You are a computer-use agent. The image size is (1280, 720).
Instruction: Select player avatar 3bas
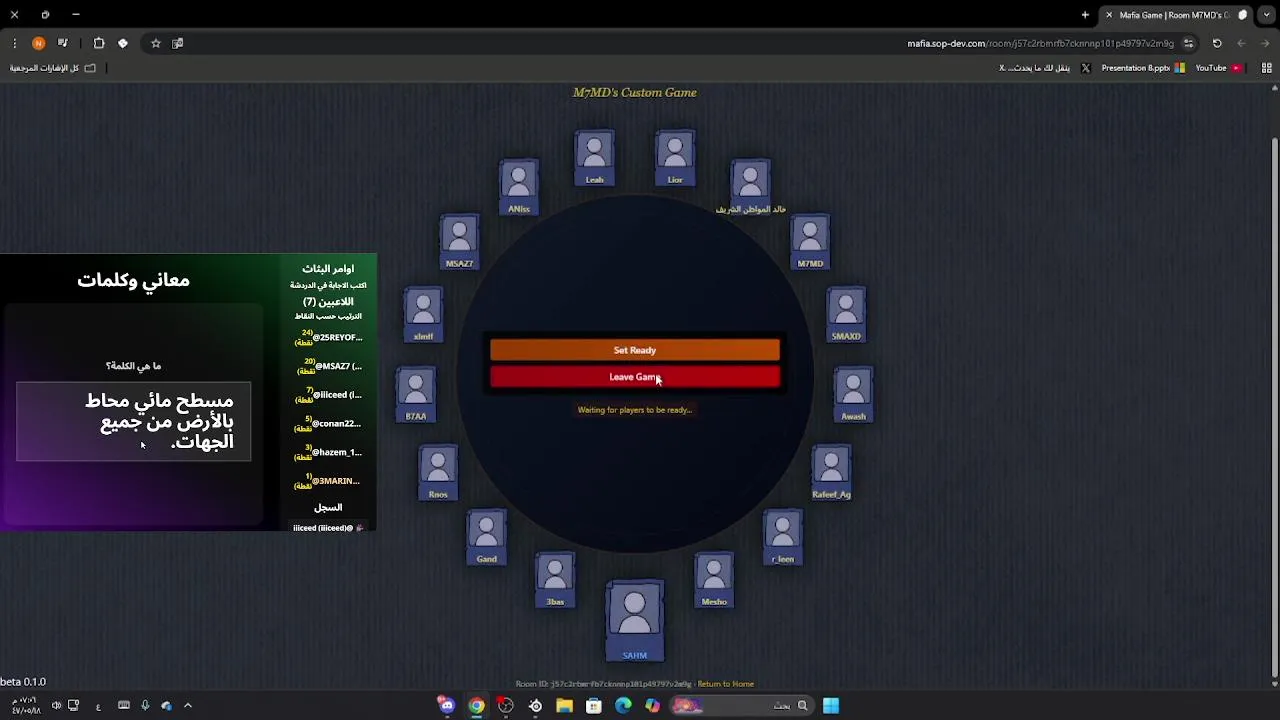point(555,580)
